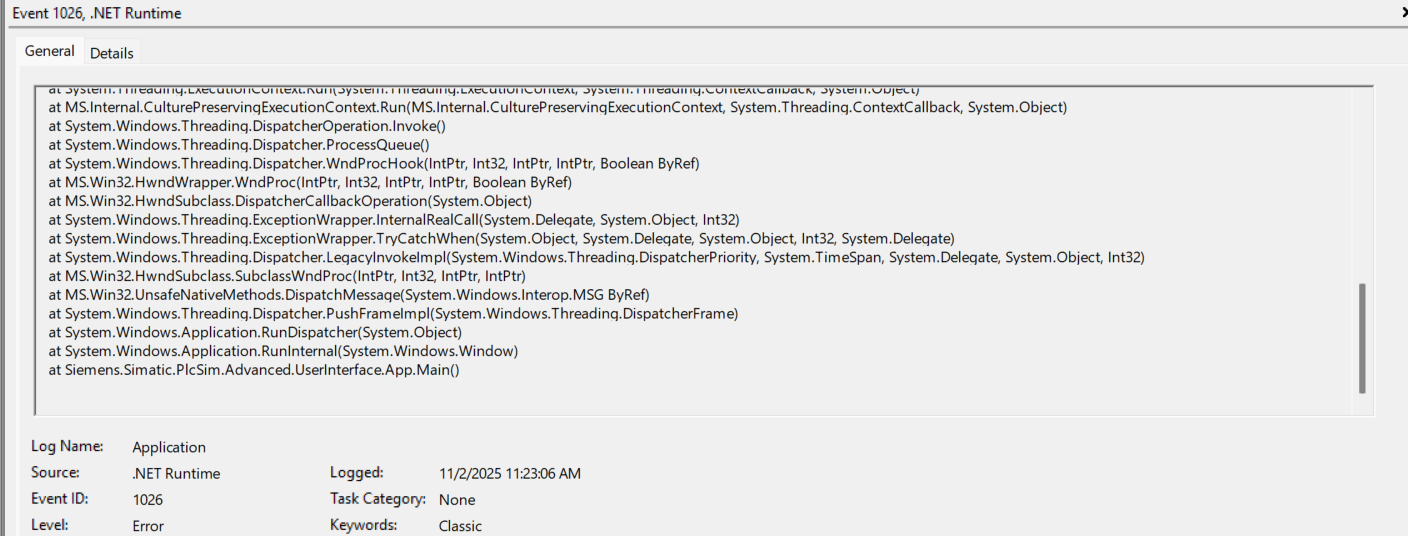Click the Keywords value Classic

point(460,526)
